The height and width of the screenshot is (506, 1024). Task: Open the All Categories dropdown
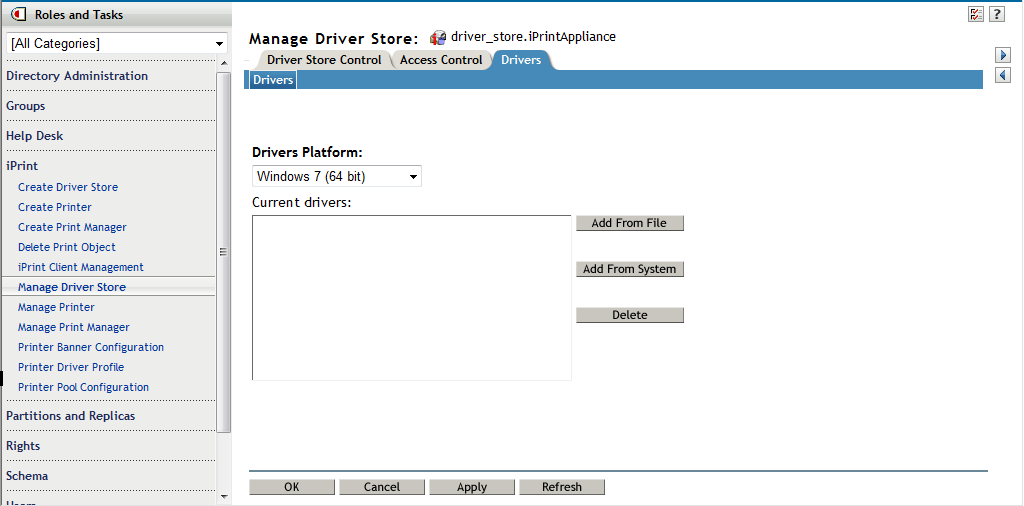[117, 44]
